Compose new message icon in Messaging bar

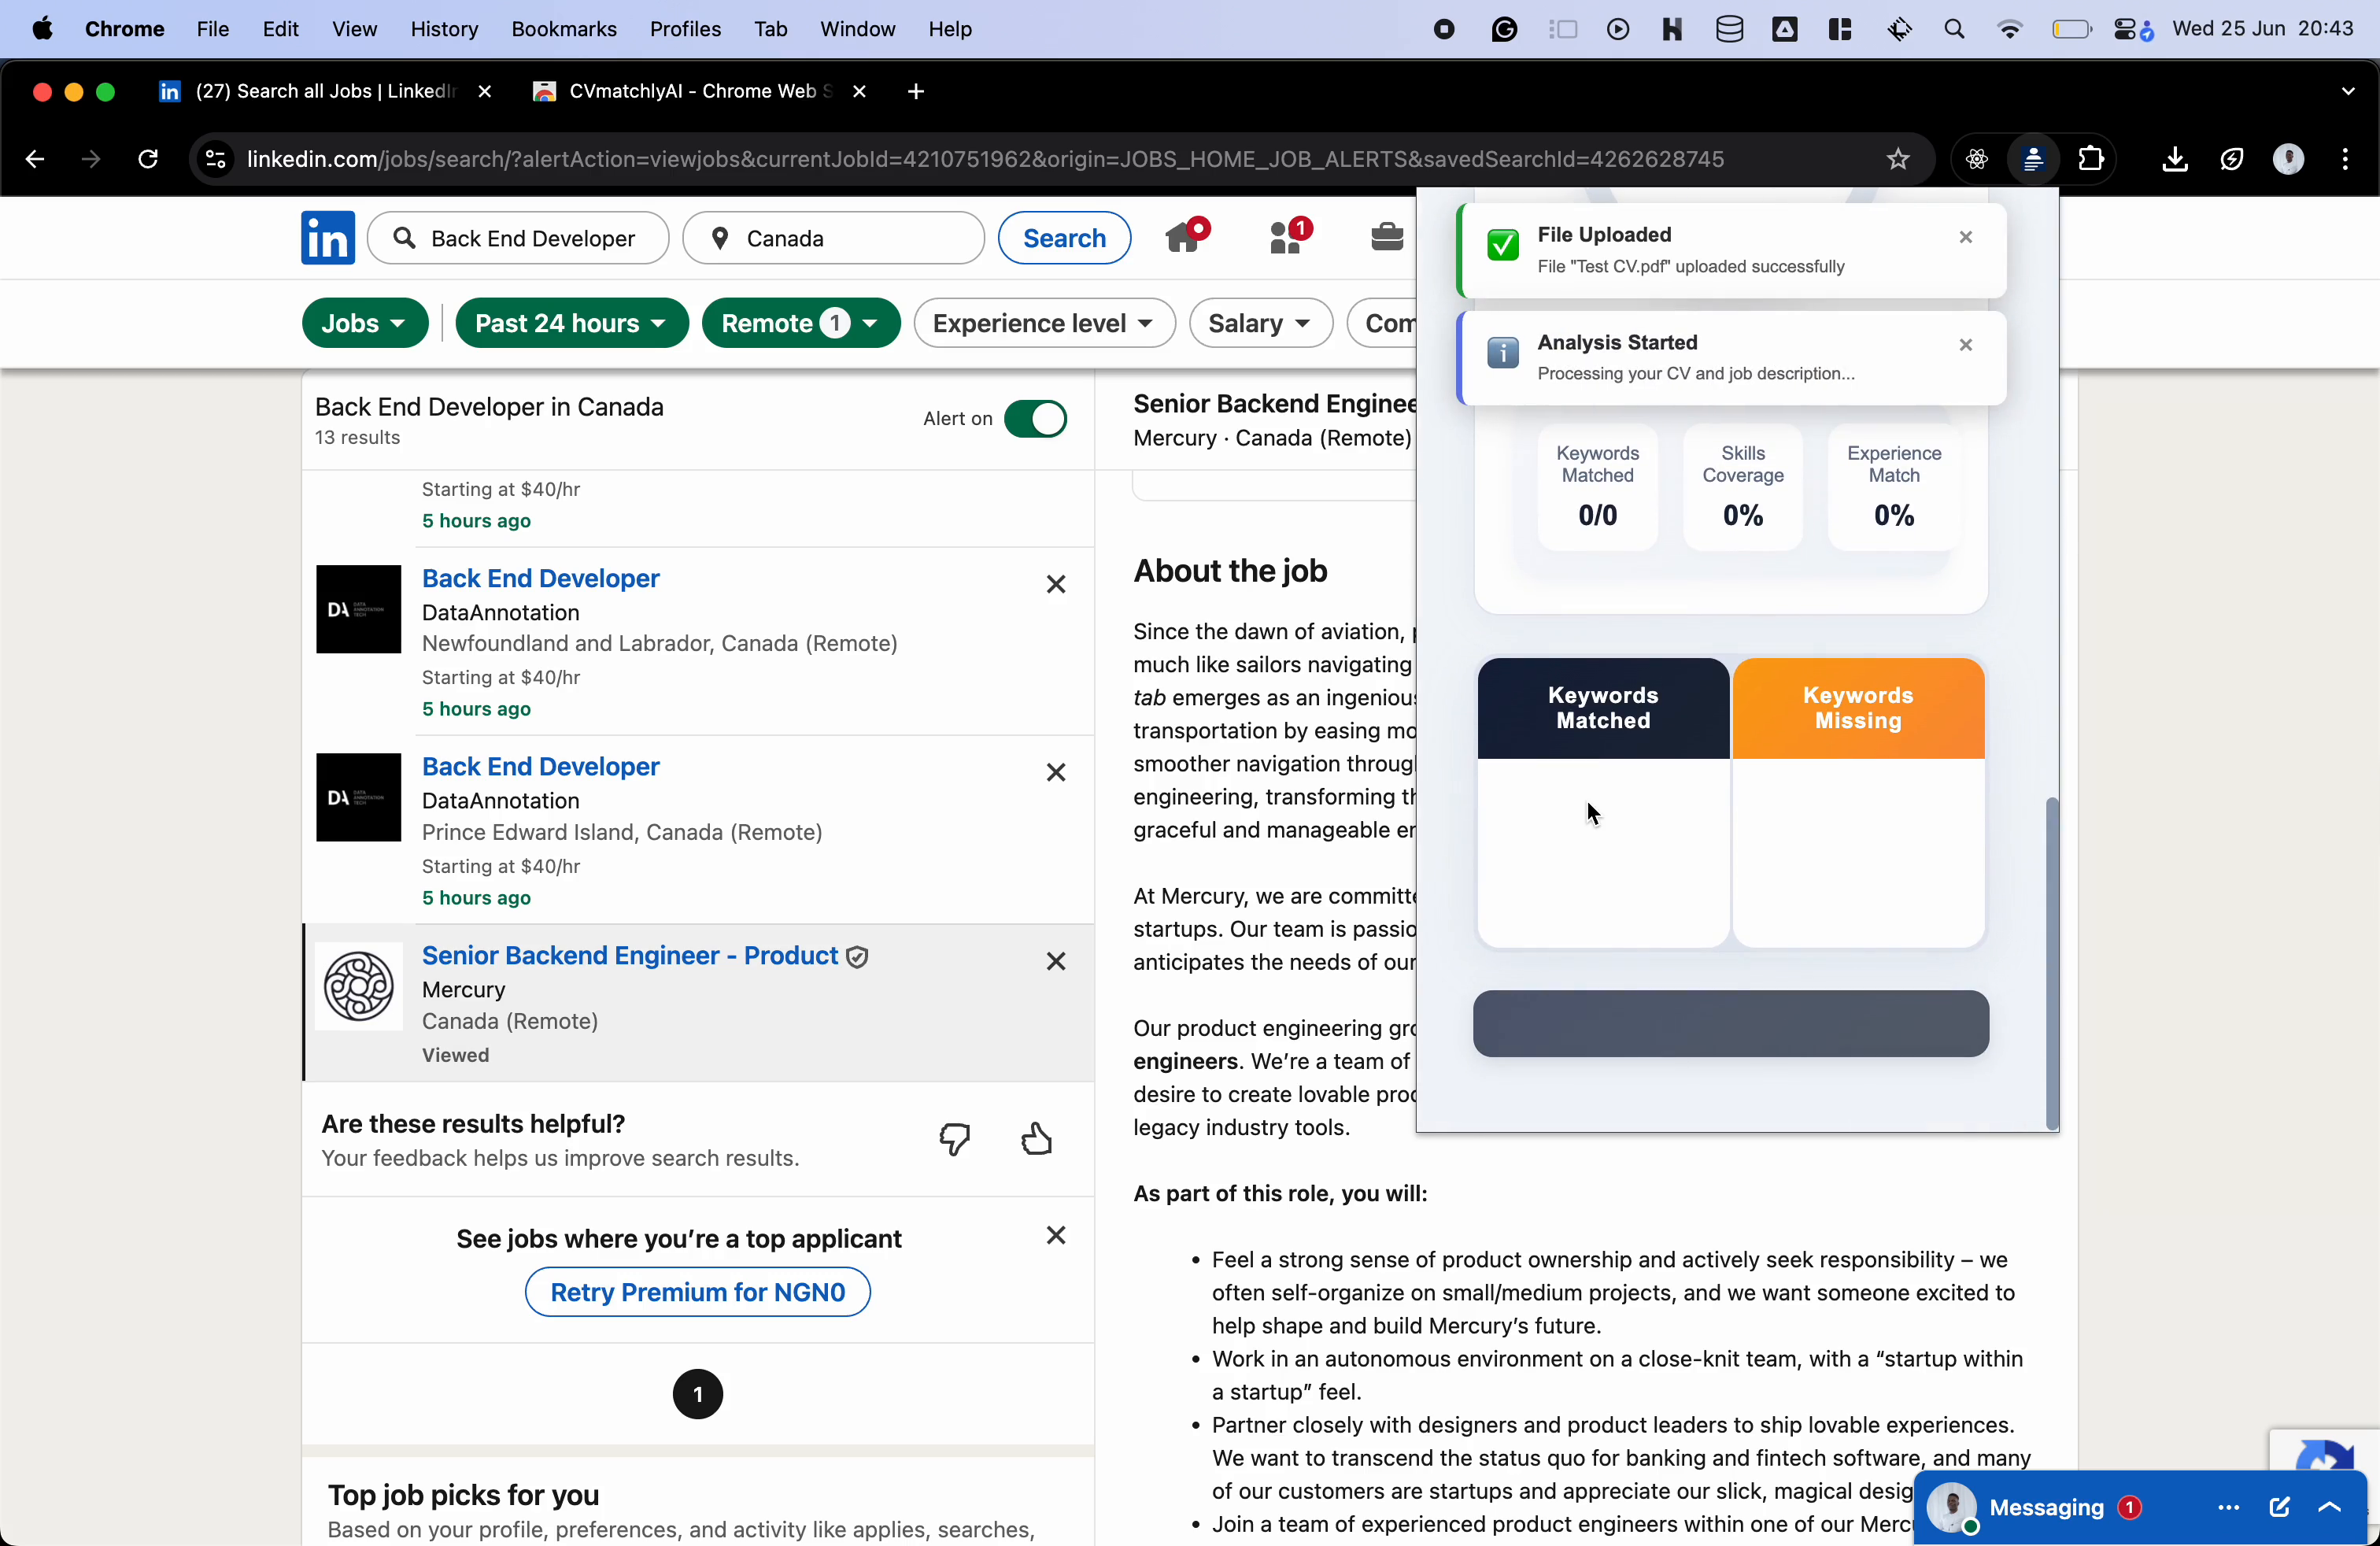(2279, 1507)
